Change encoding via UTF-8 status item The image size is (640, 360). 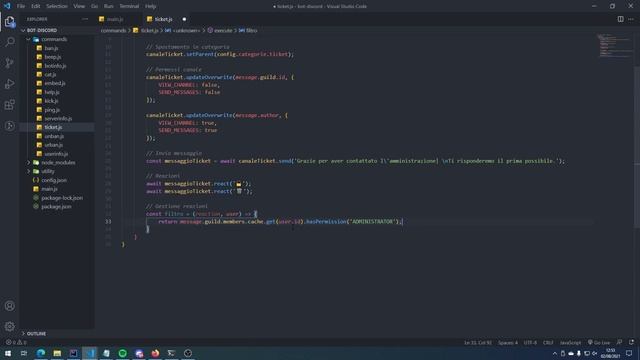(x=530, y=342)
